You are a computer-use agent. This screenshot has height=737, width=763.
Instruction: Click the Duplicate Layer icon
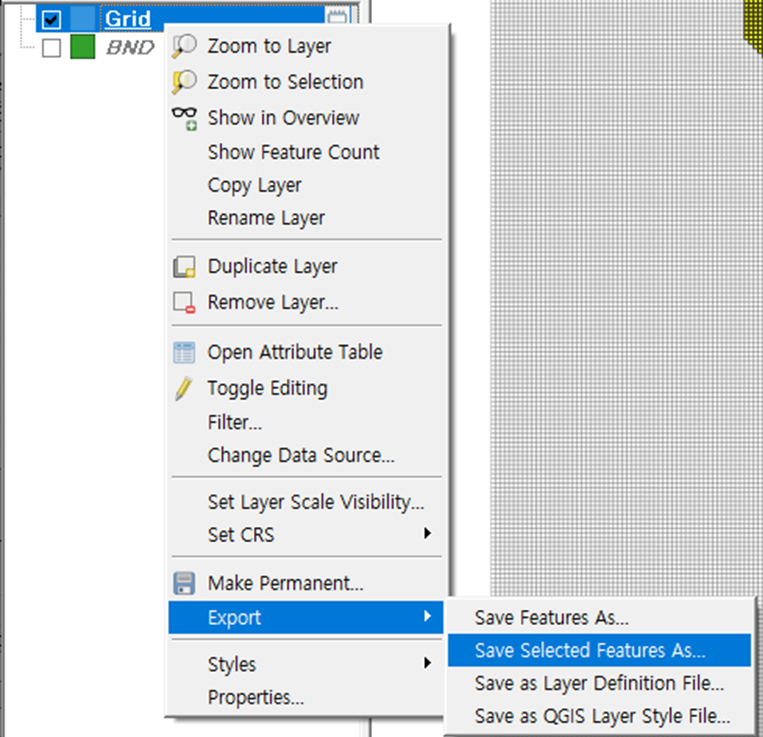pos(184,267)
